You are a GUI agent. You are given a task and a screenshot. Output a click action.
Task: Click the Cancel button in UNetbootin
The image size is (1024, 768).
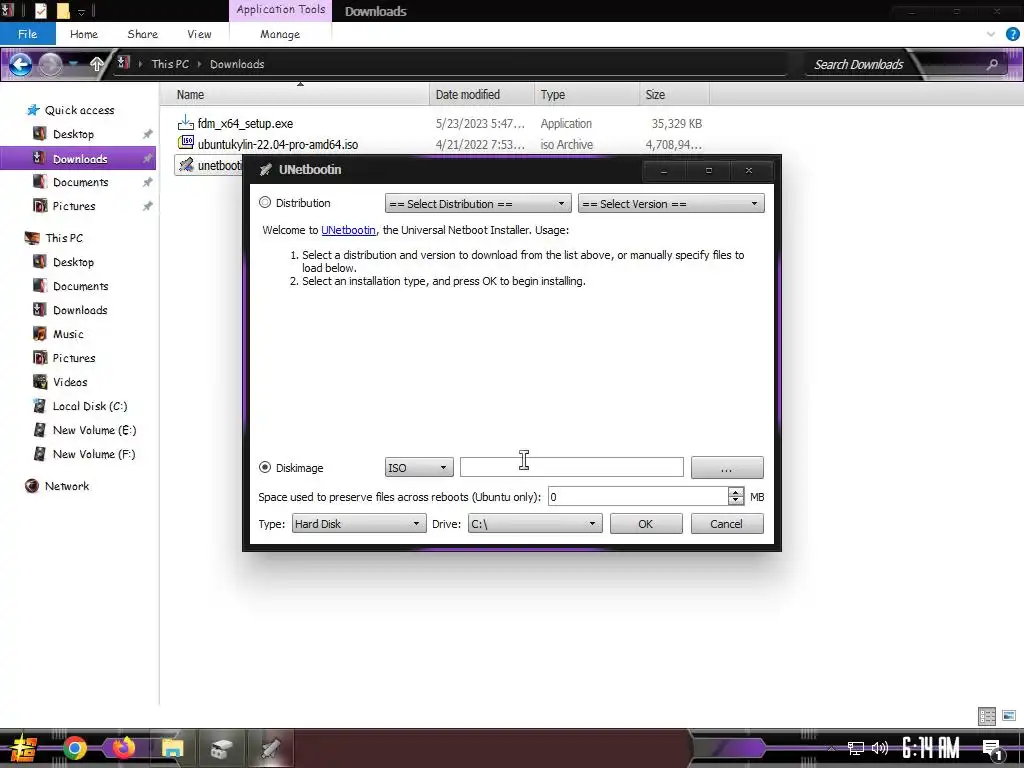point(727,524)
